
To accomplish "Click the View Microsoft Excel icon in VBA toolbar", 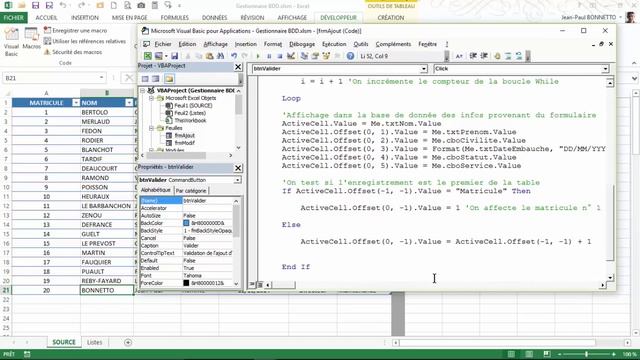I will click(147, 56).
